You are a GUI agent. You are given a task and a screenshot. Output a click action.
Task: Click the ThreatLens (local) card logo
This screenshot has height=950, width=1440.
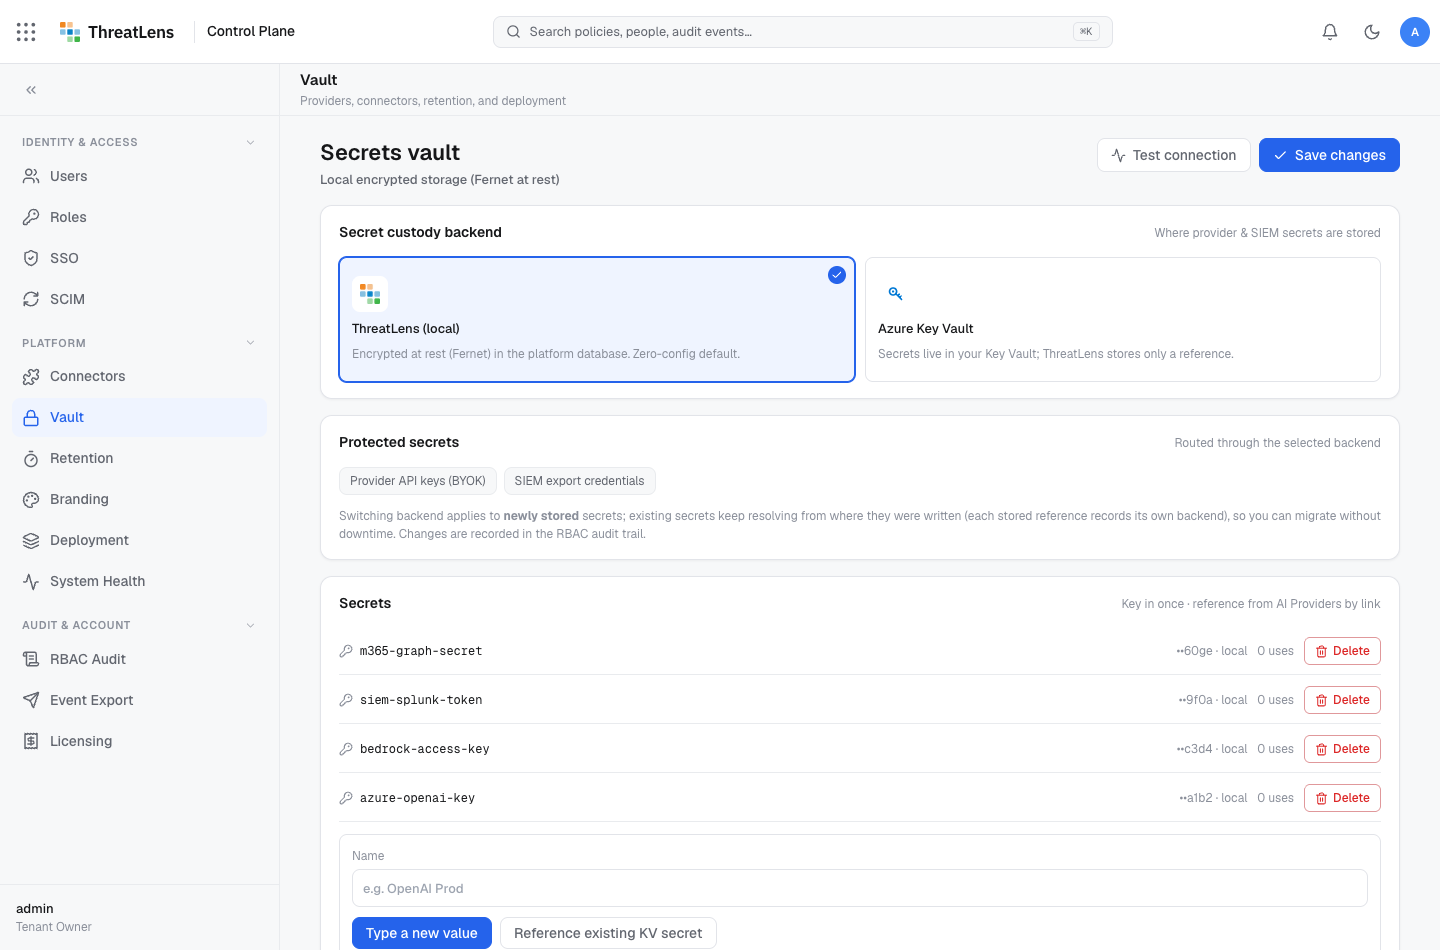coord(370,294)
